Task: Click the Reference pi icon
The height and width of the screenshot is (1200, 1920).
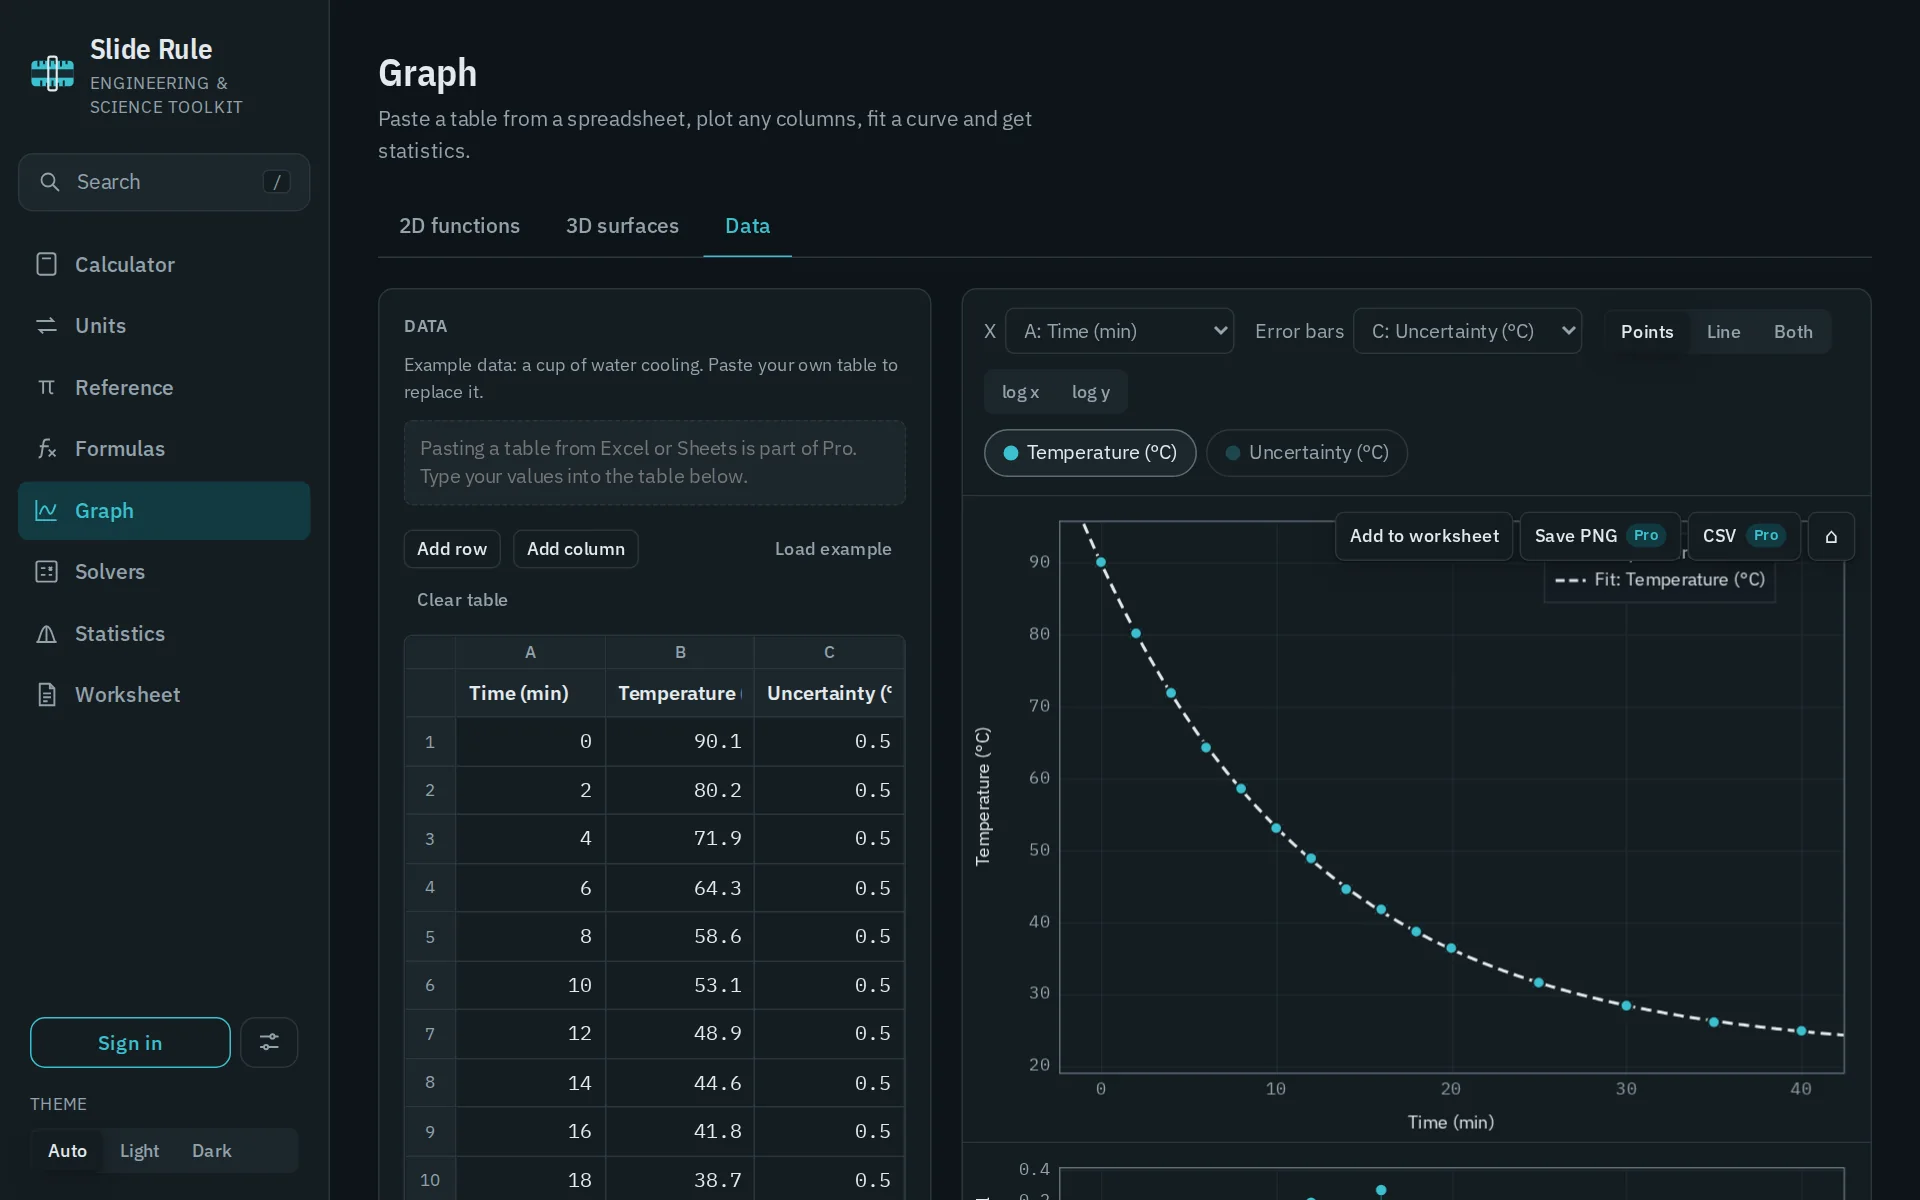Action: [46, 387]
